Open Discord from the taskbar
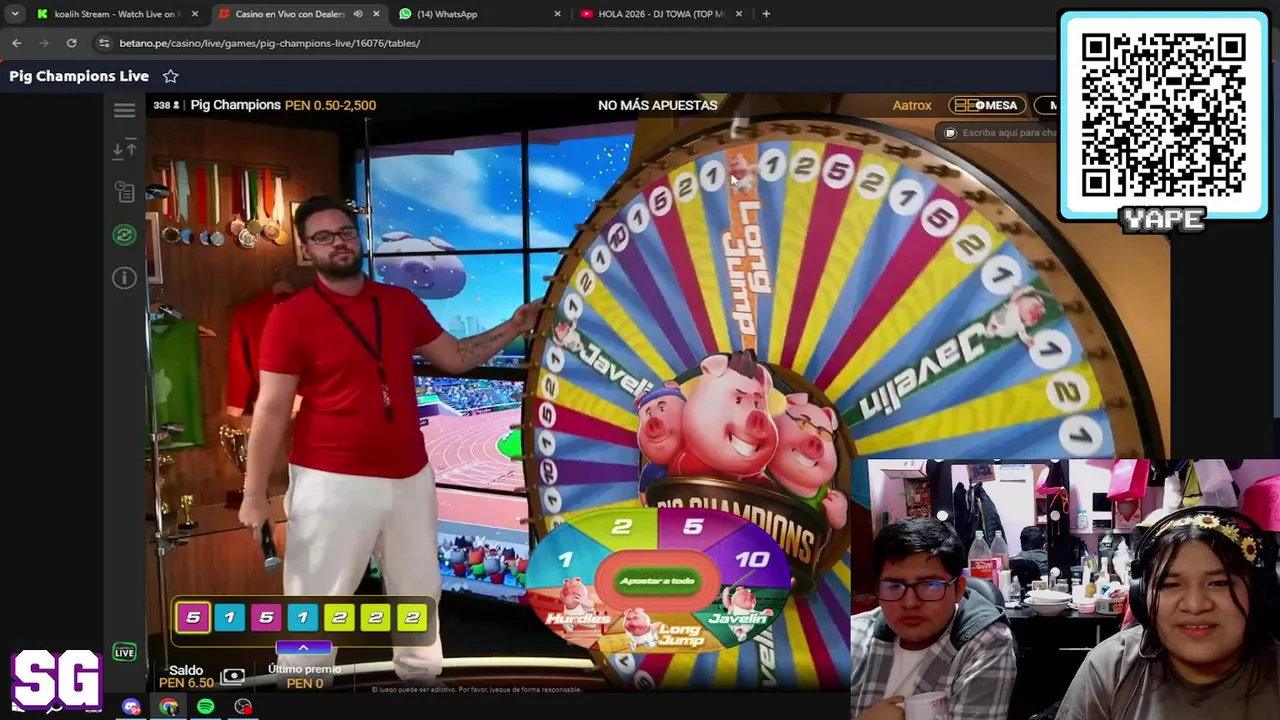This screenshot has height=720, width=1280. (x=131, y=707)
